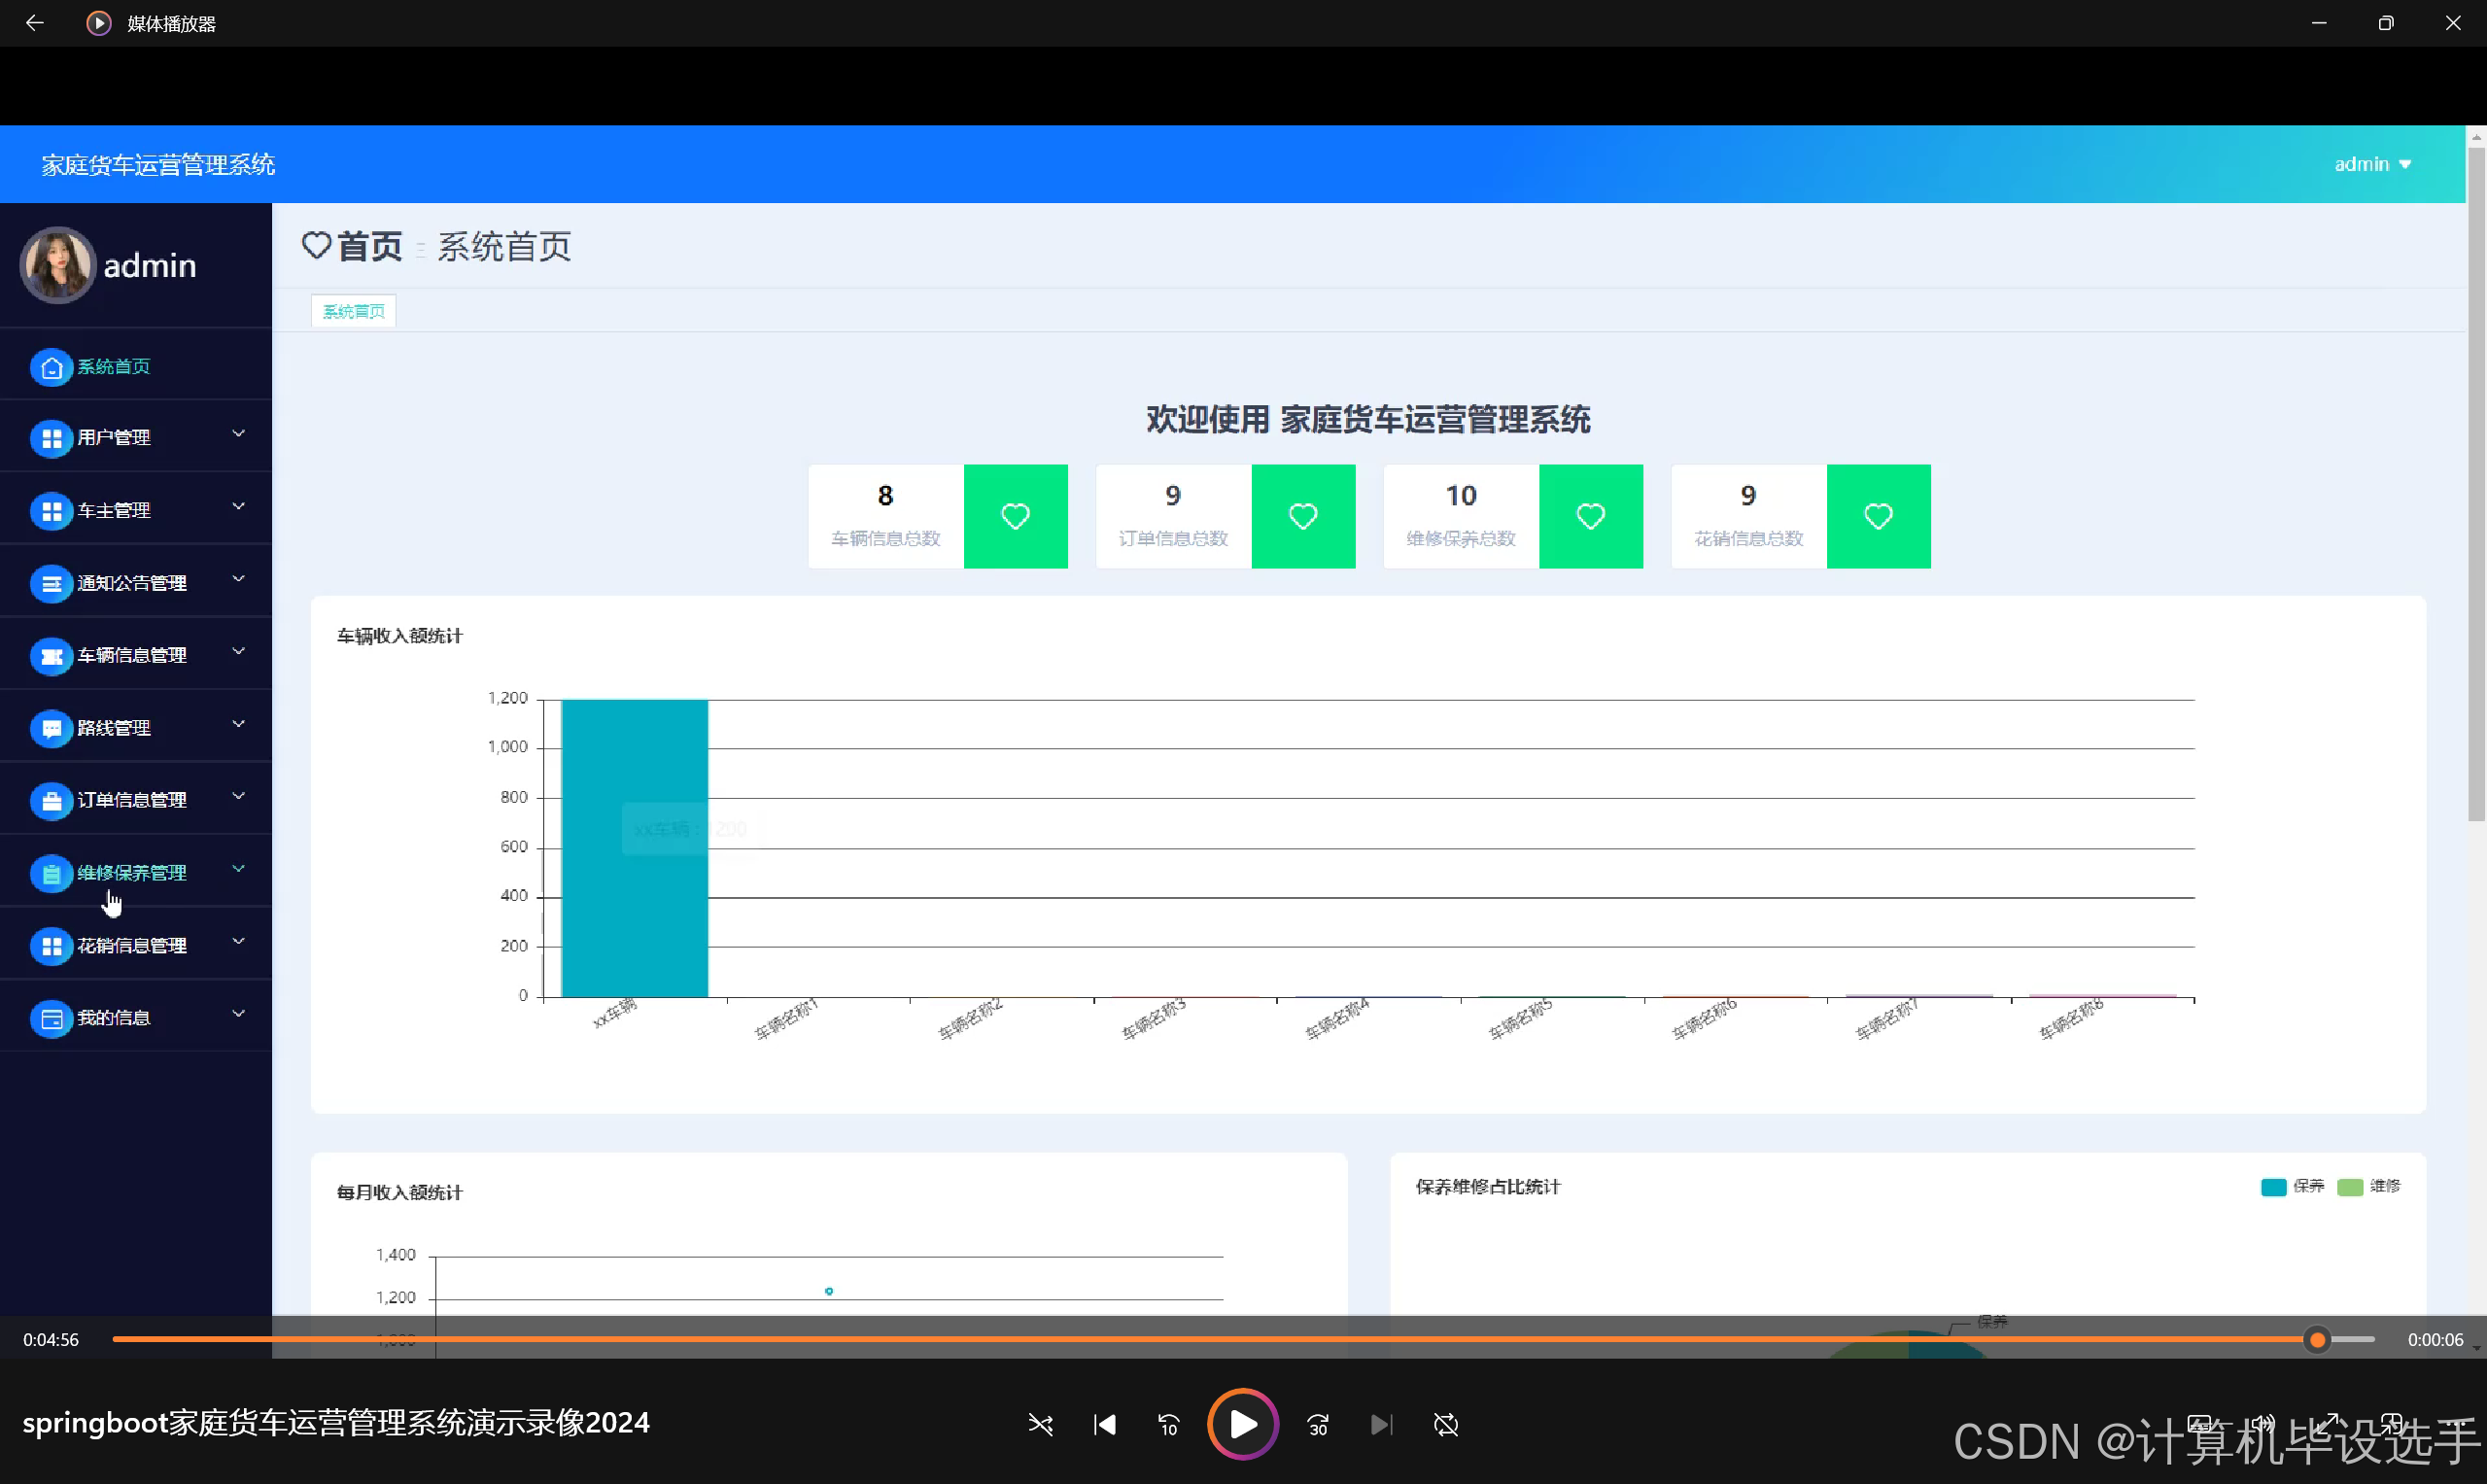Click the heart icon beside 车辆信息总数
Image resolution: width=2487 pixels, height=1484 pixels.
[1015, 516]
